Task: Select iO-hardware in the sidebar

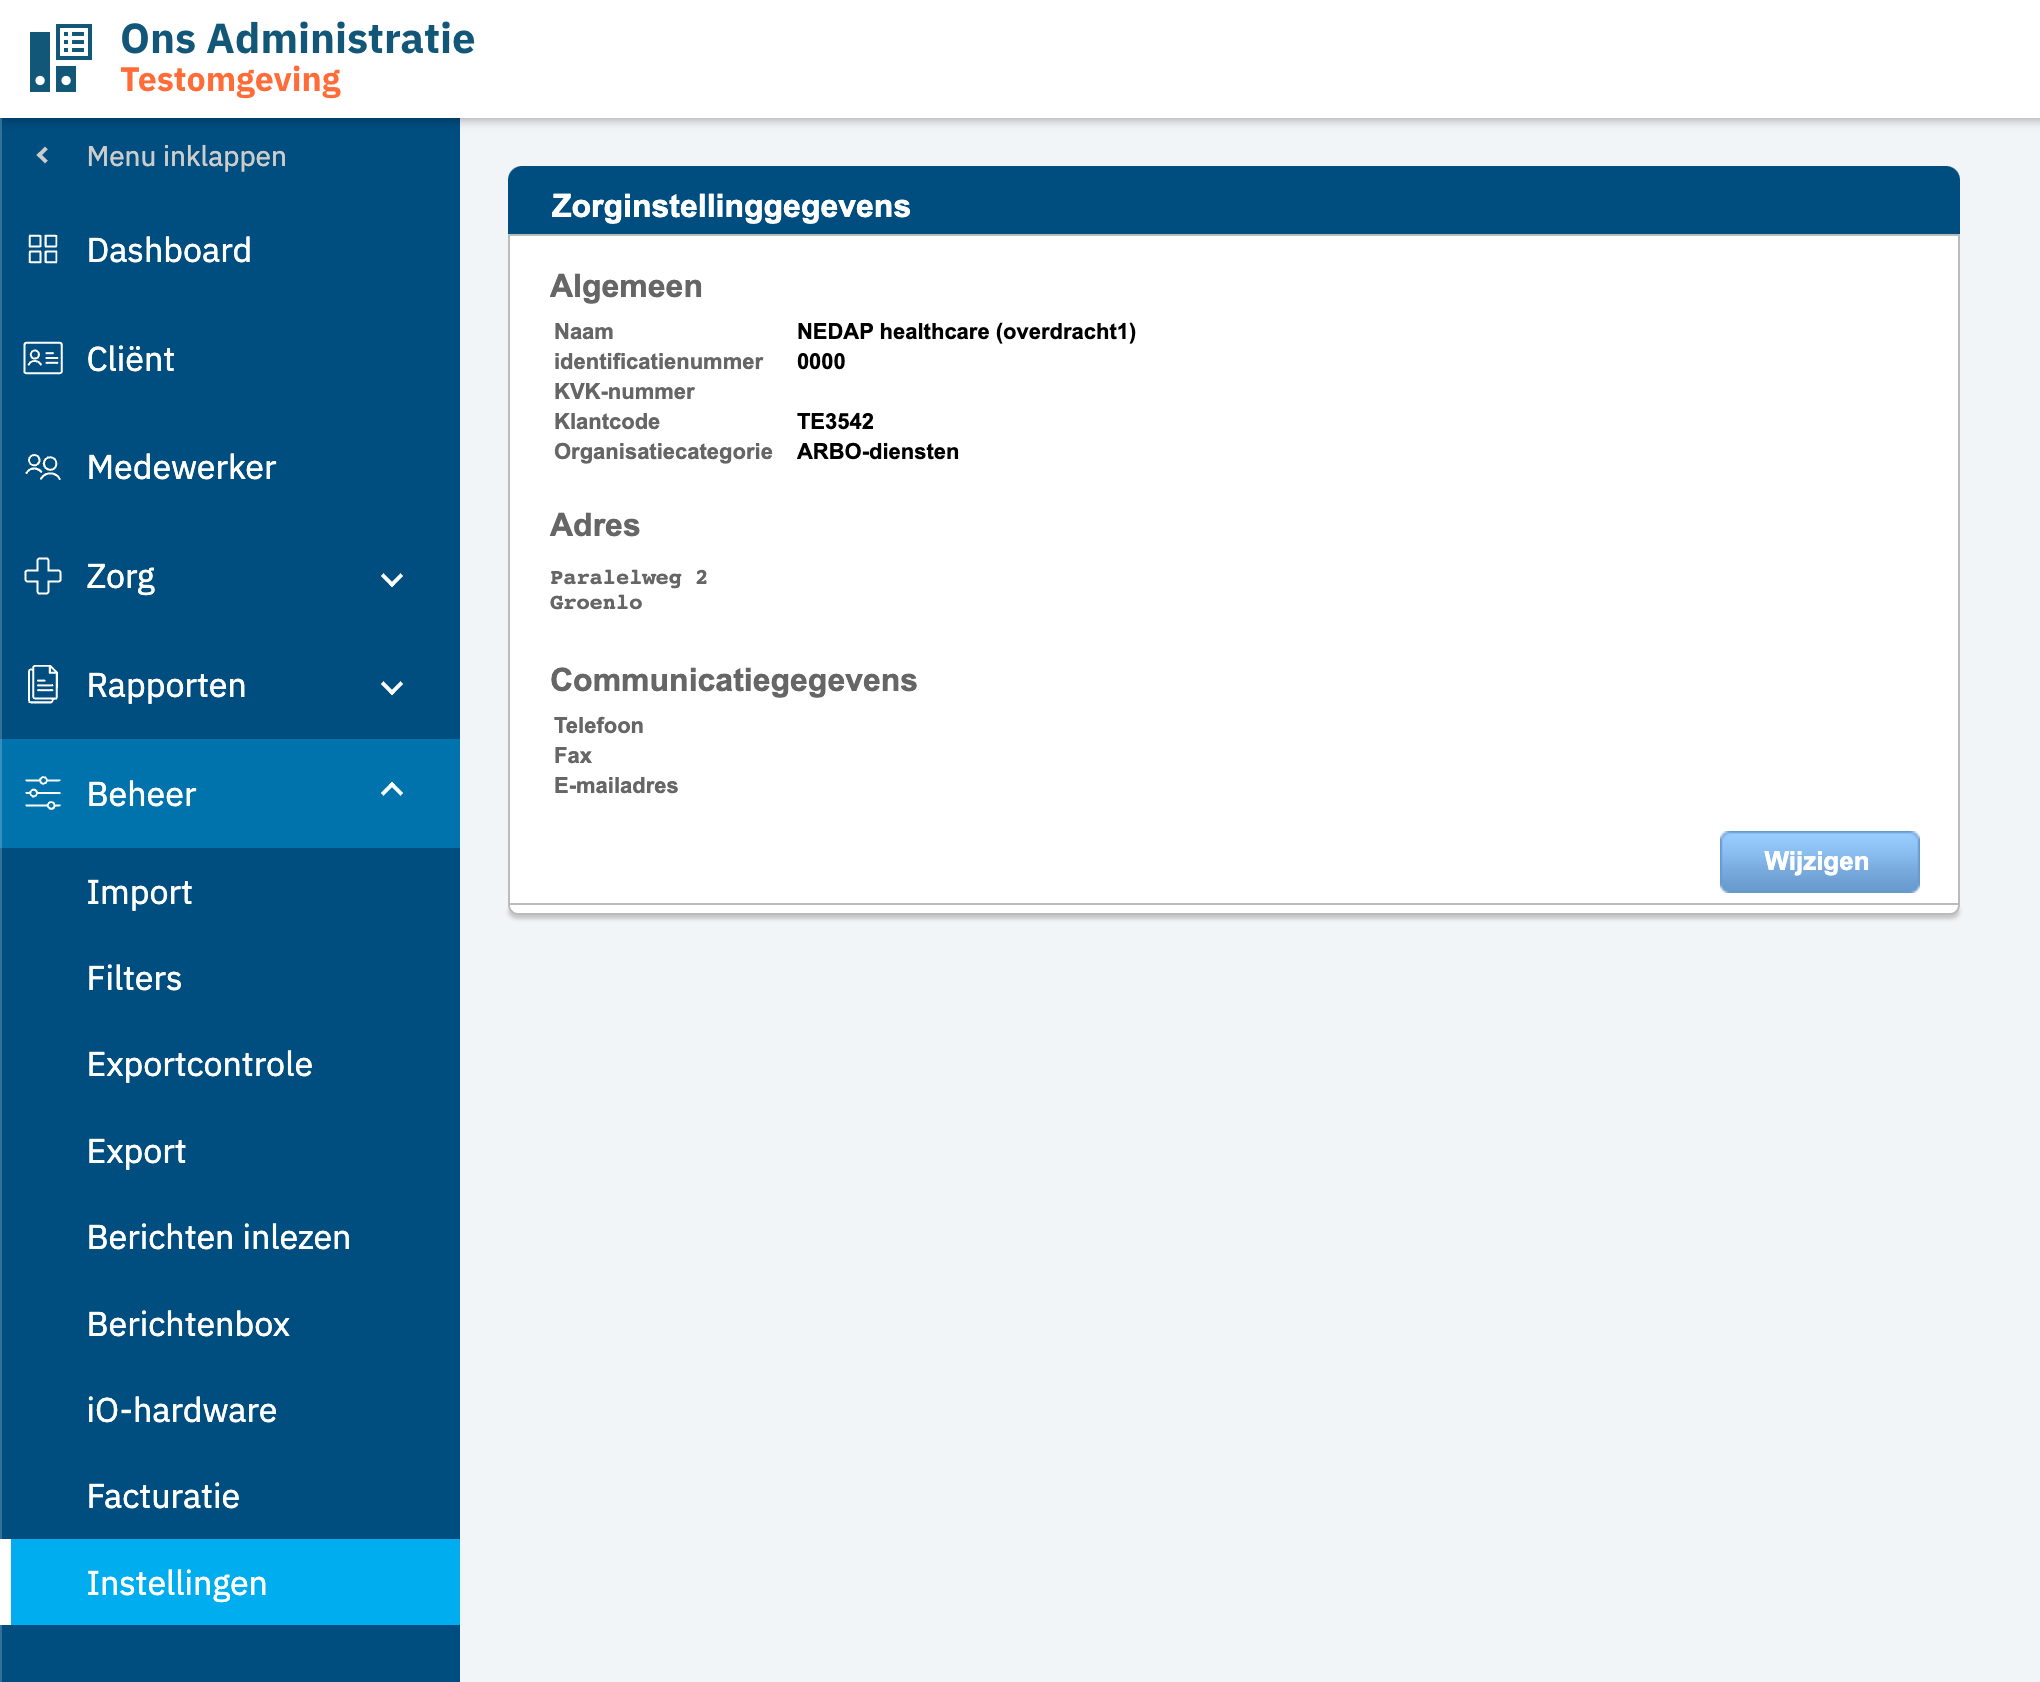Action: [182, 1410]
